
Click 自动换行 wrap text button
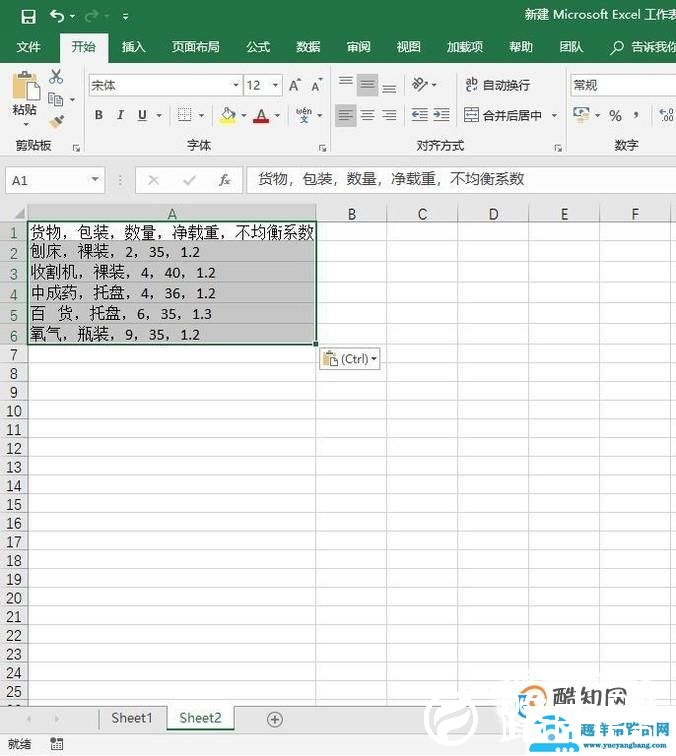pyautogui.click(x=498, y=85)
